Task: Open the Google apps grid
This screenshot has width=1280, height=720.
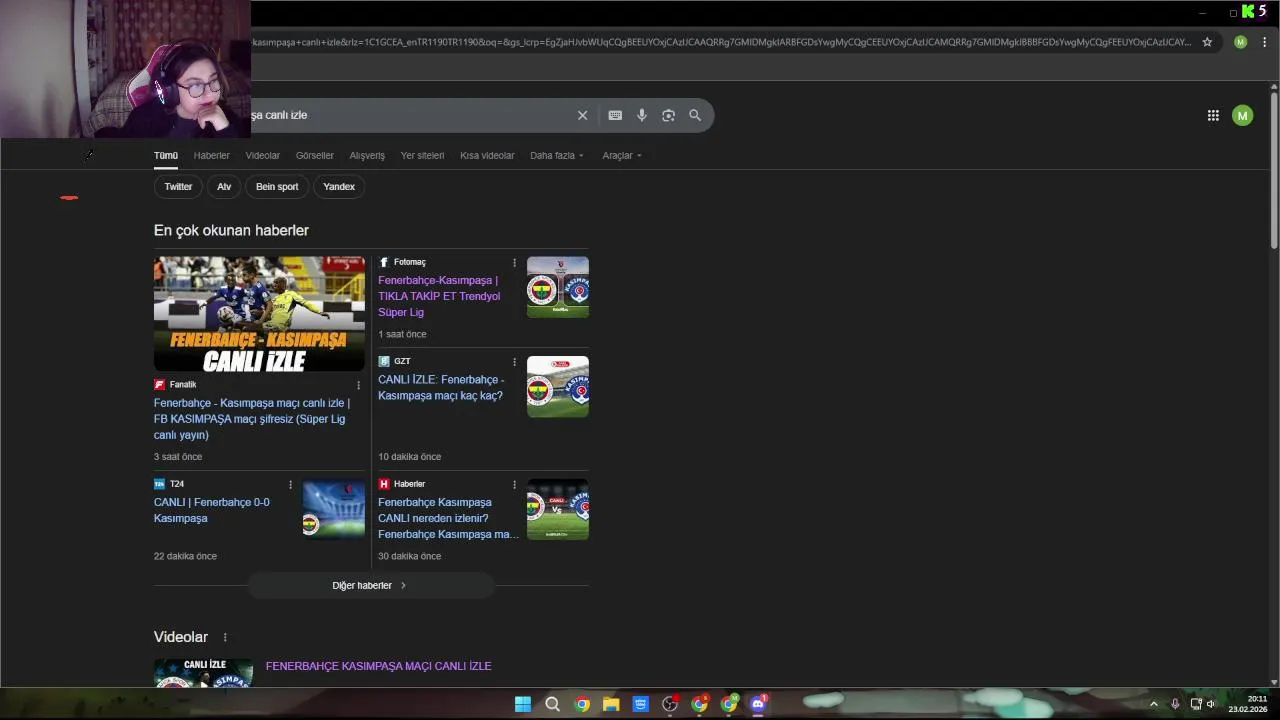Action: click(x=1213, y=115)
